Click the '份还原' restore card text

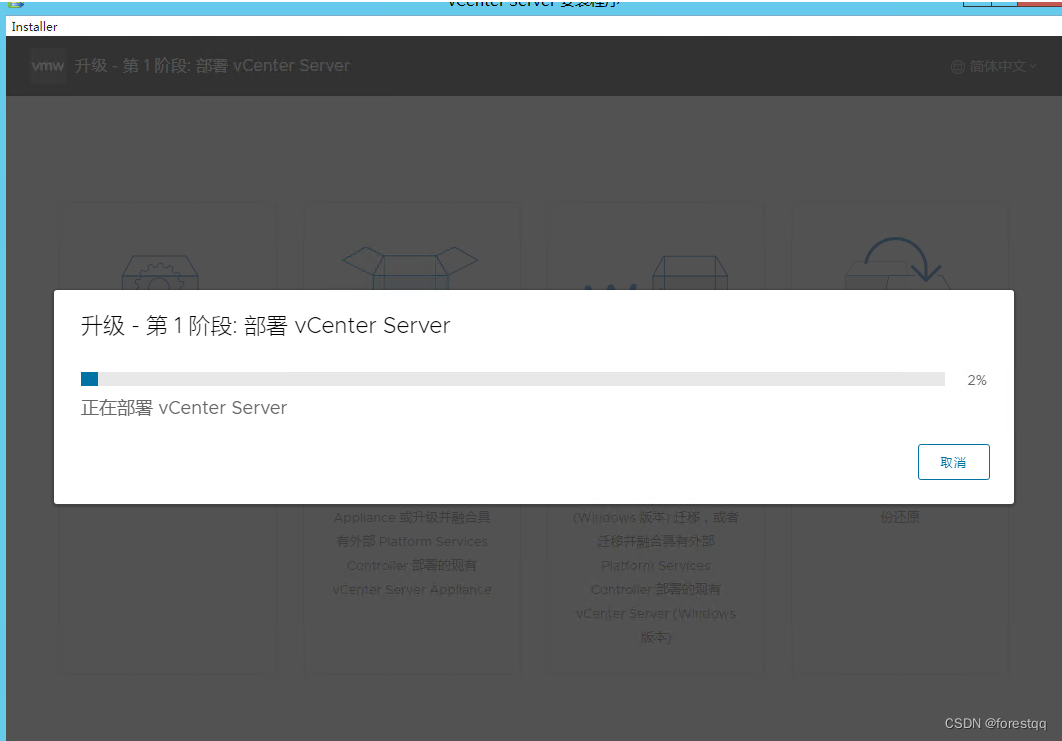tap(899, 517)
